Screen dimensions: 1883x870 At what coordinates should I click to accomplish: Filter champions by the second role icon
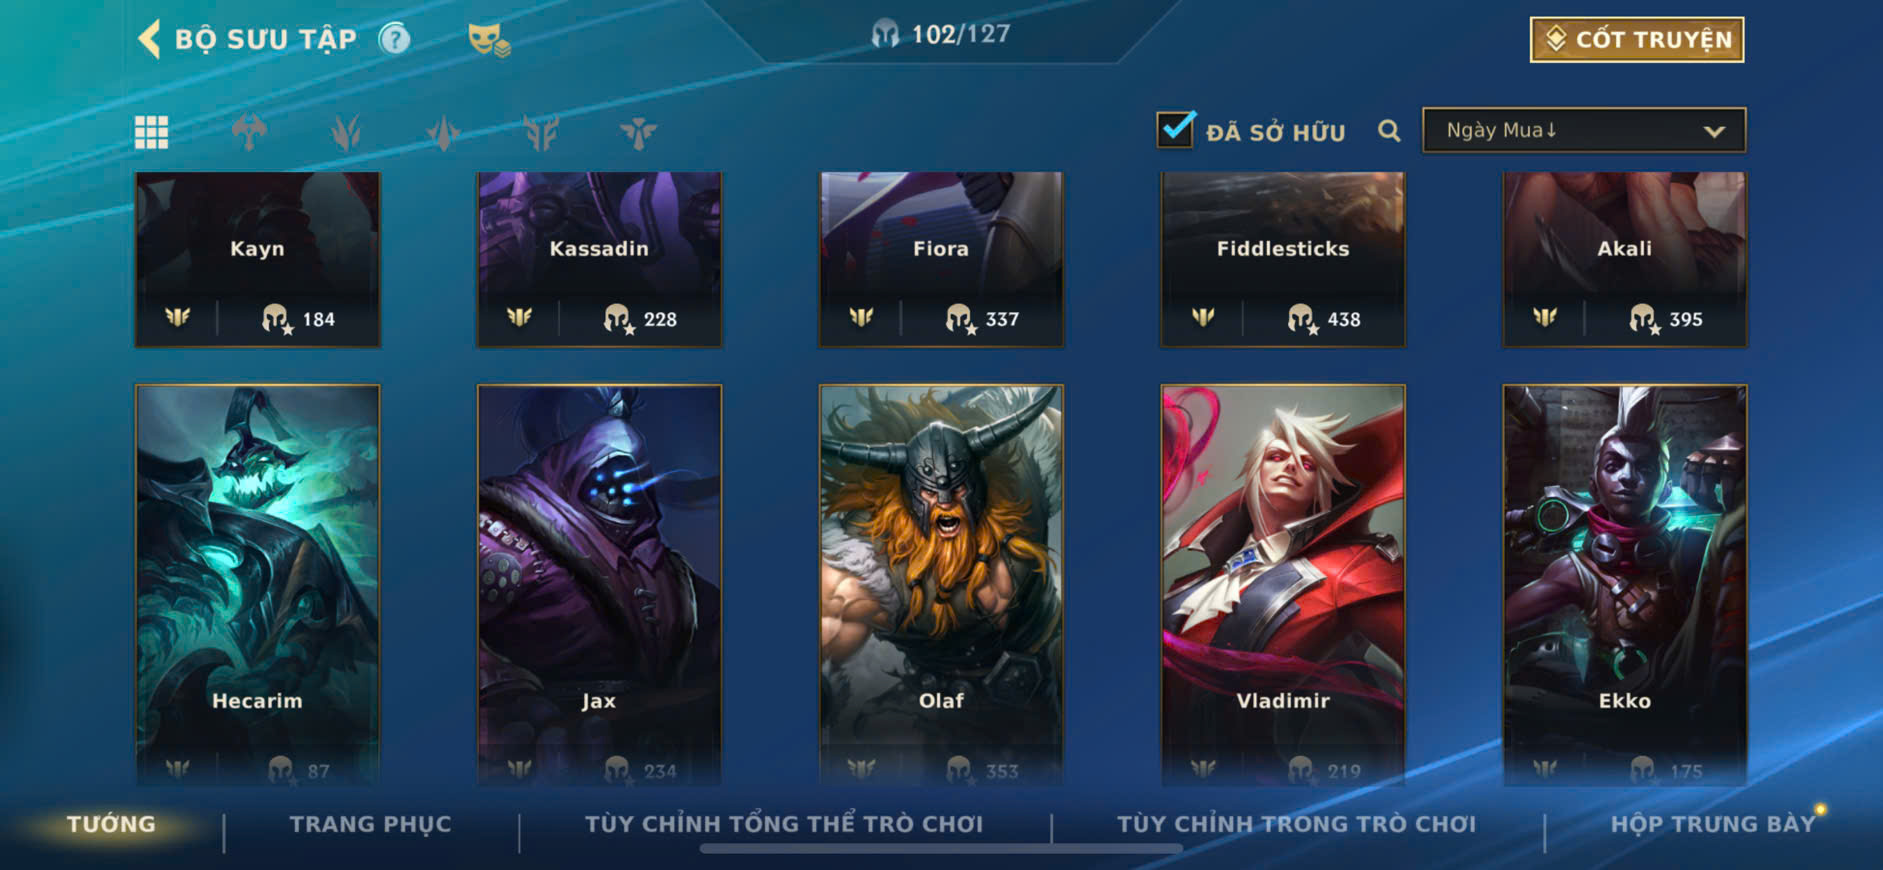(346, 132)
